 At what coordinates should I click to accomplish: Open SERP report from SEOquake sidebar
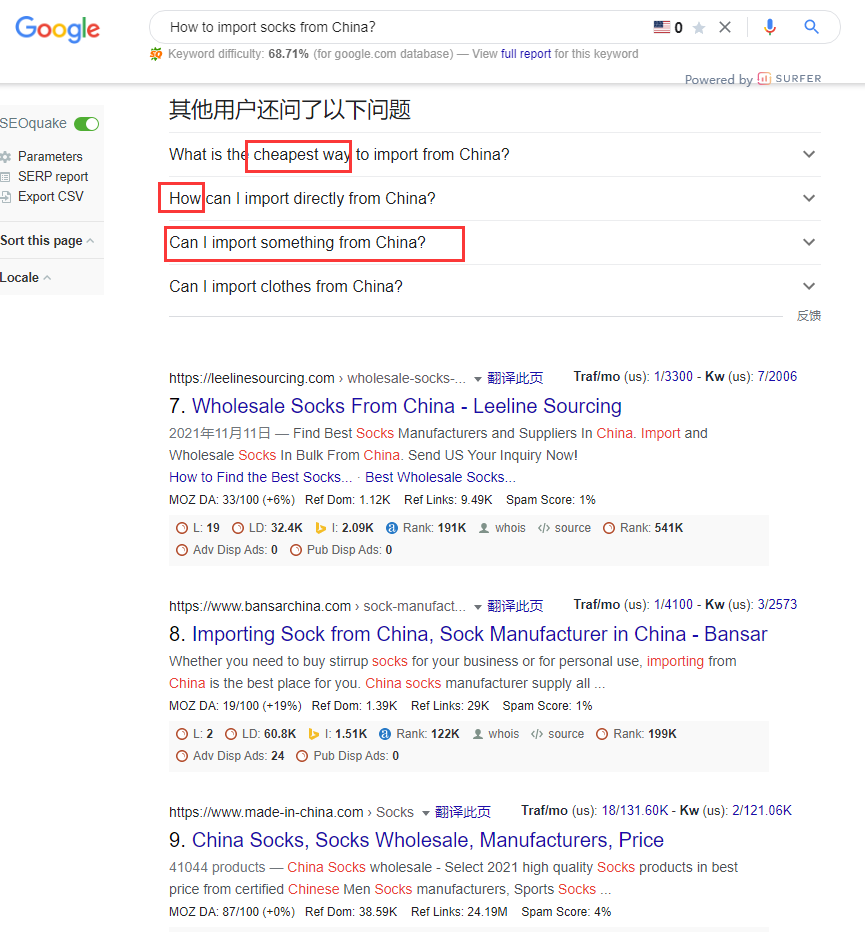(x=52, y=177)
